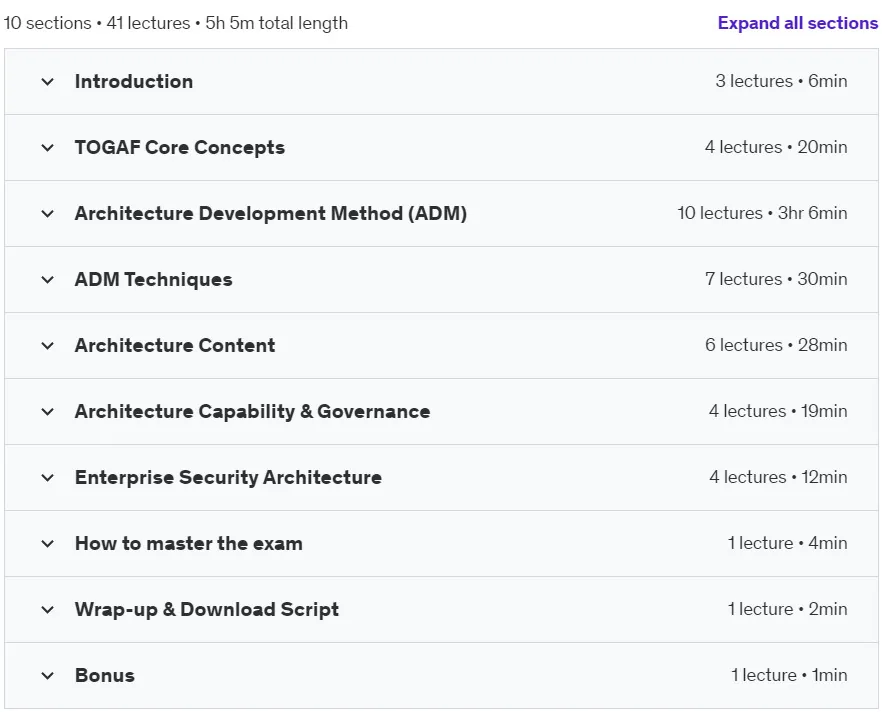Expand the Architecture Content chevron

(48, 346)
